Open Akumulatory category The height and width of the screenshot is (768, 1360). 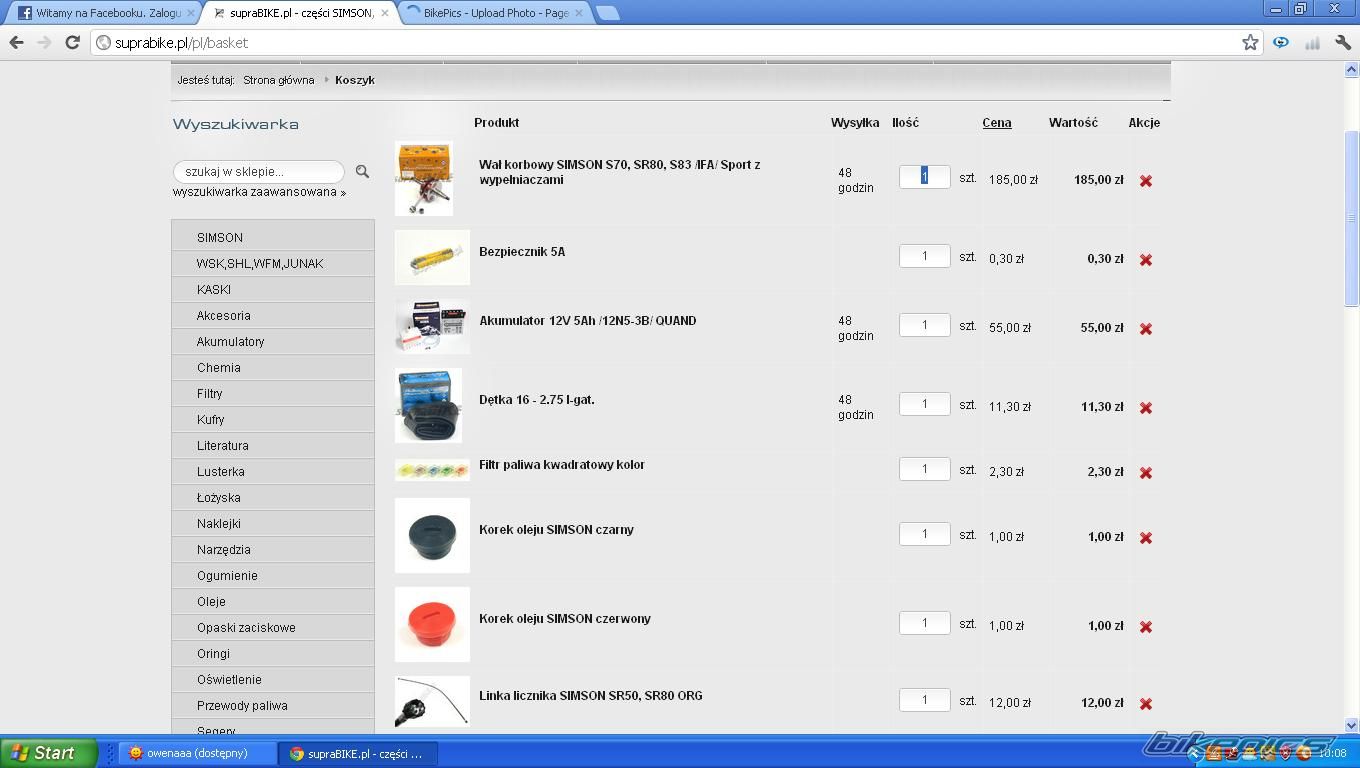[273, 342]
